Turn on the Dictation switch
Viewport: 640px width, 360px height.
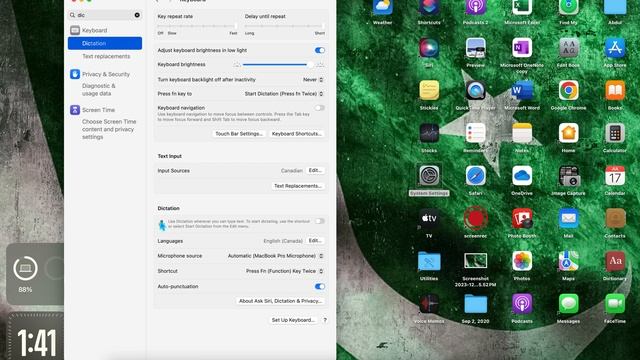click(320, 221)
